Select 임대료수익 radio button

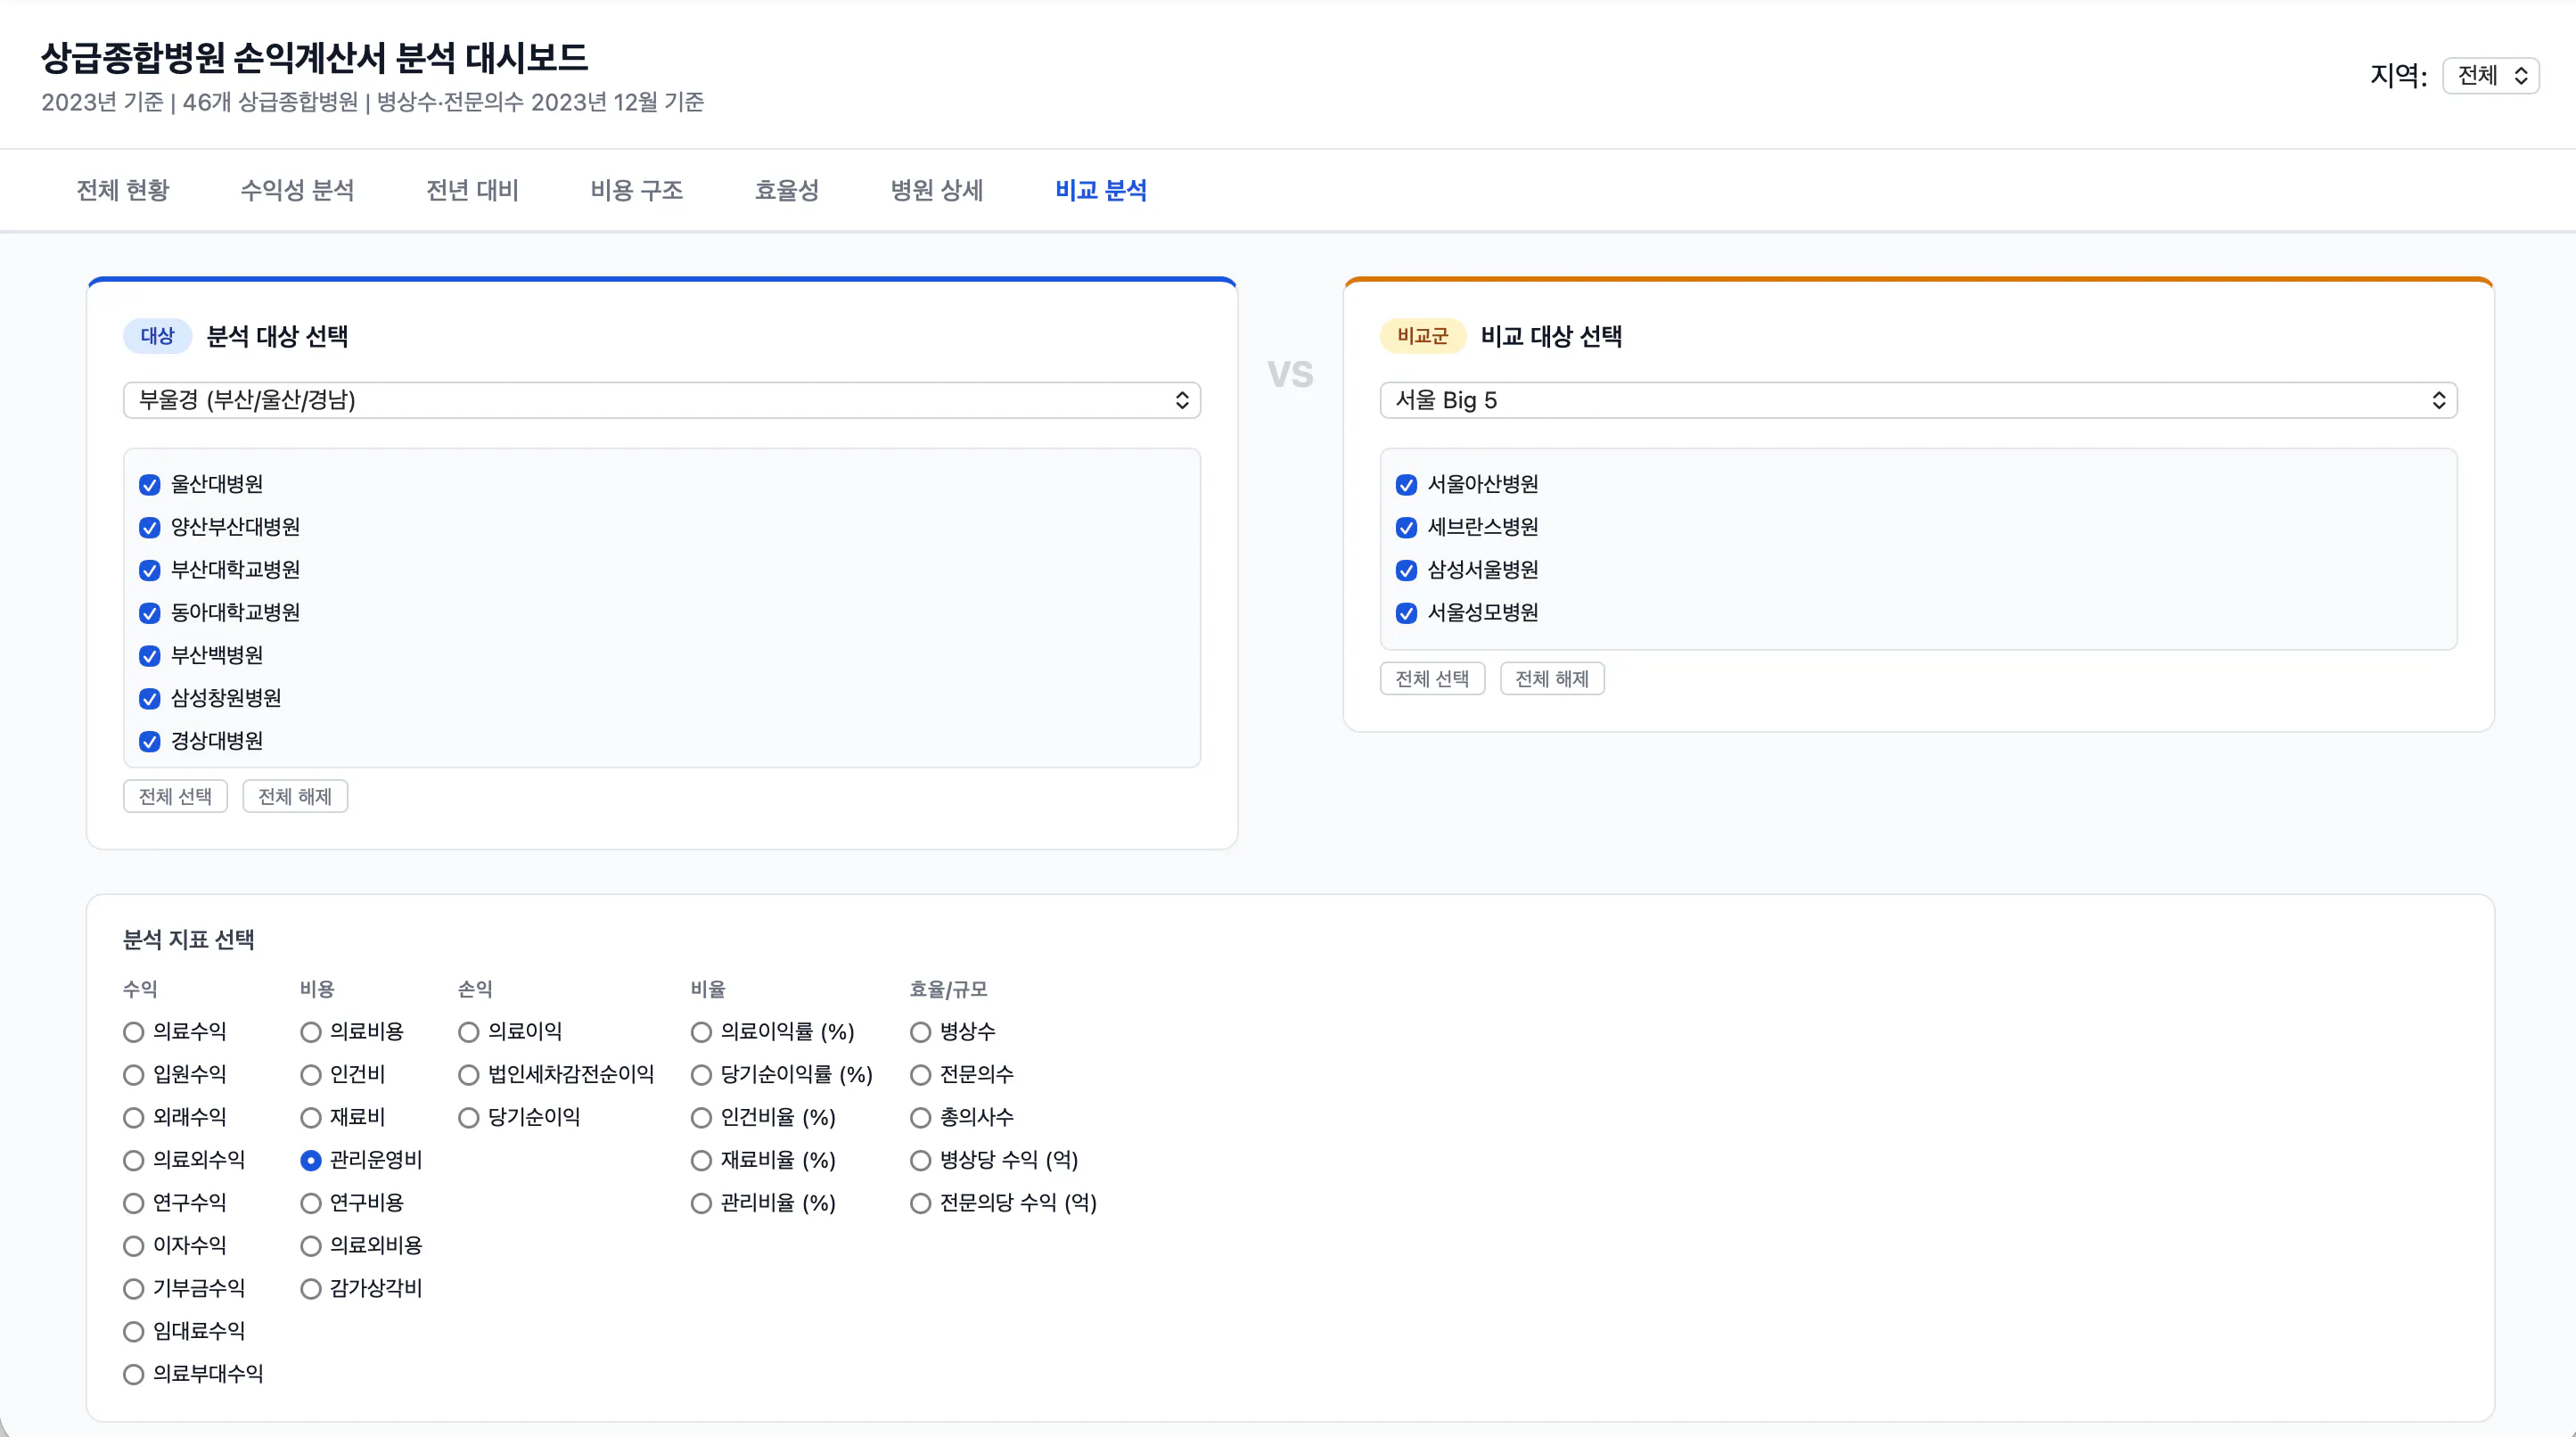[x=134, y=1332]
